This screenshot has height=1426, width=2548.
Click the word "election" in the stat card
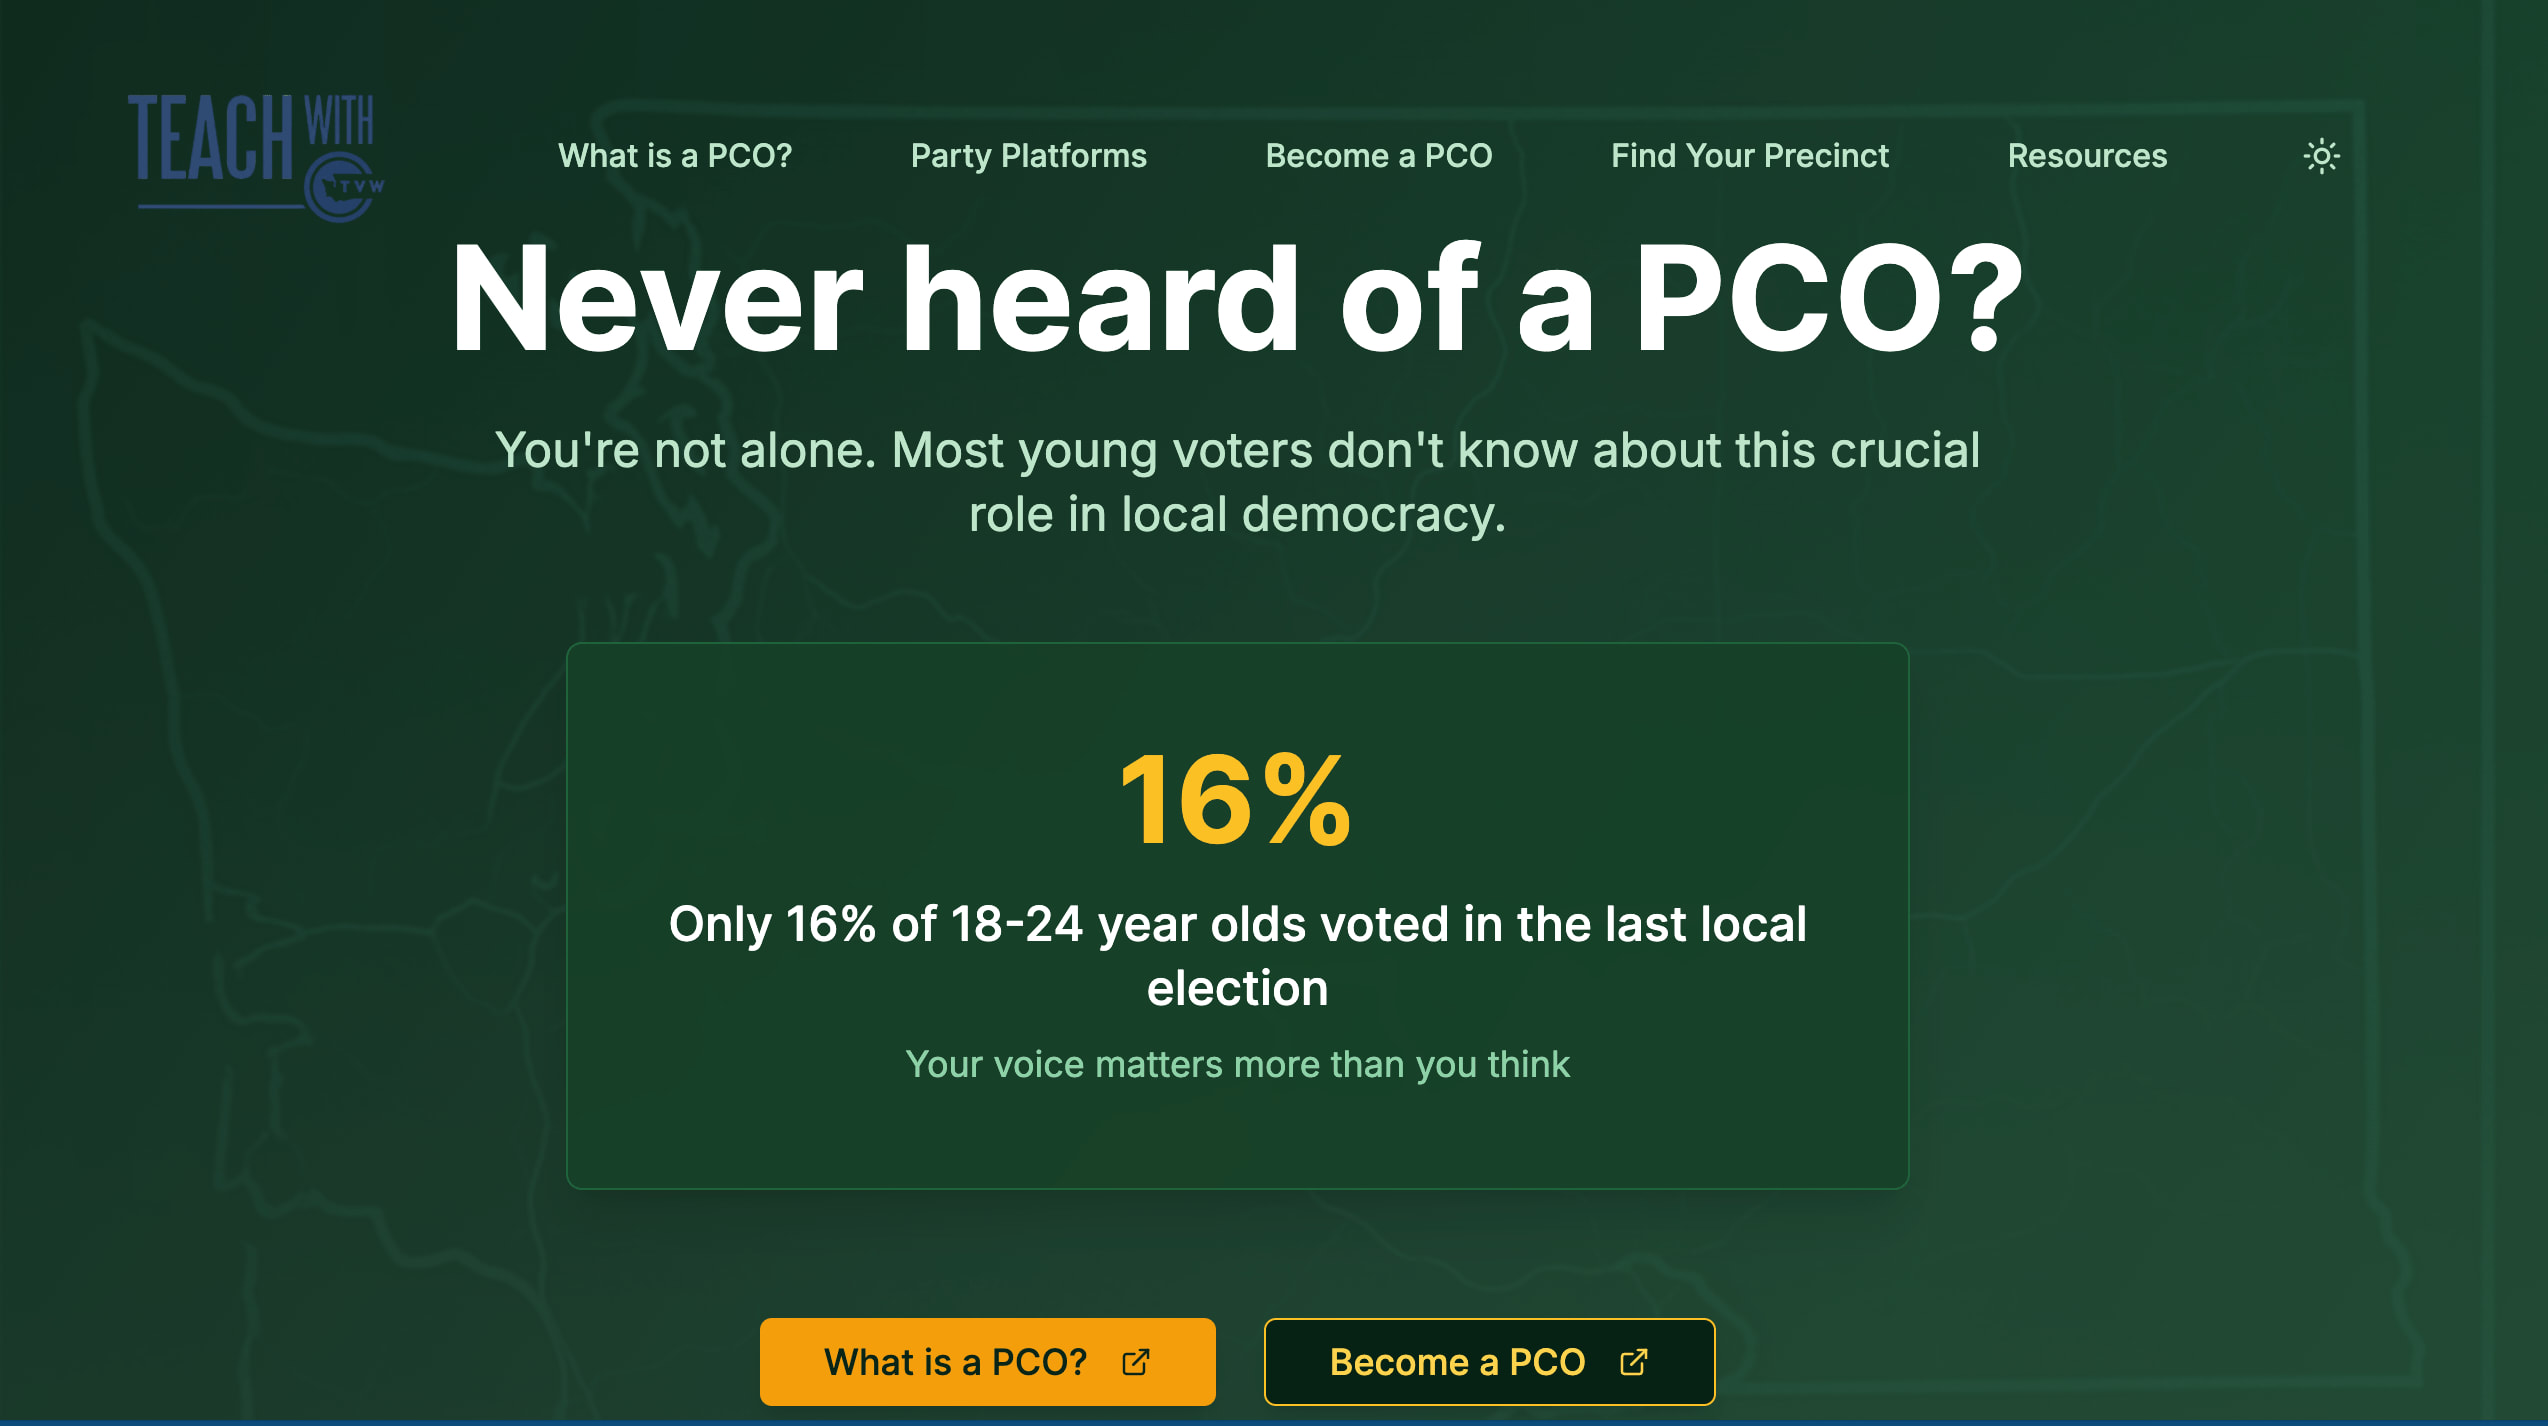pos(1237,988)
